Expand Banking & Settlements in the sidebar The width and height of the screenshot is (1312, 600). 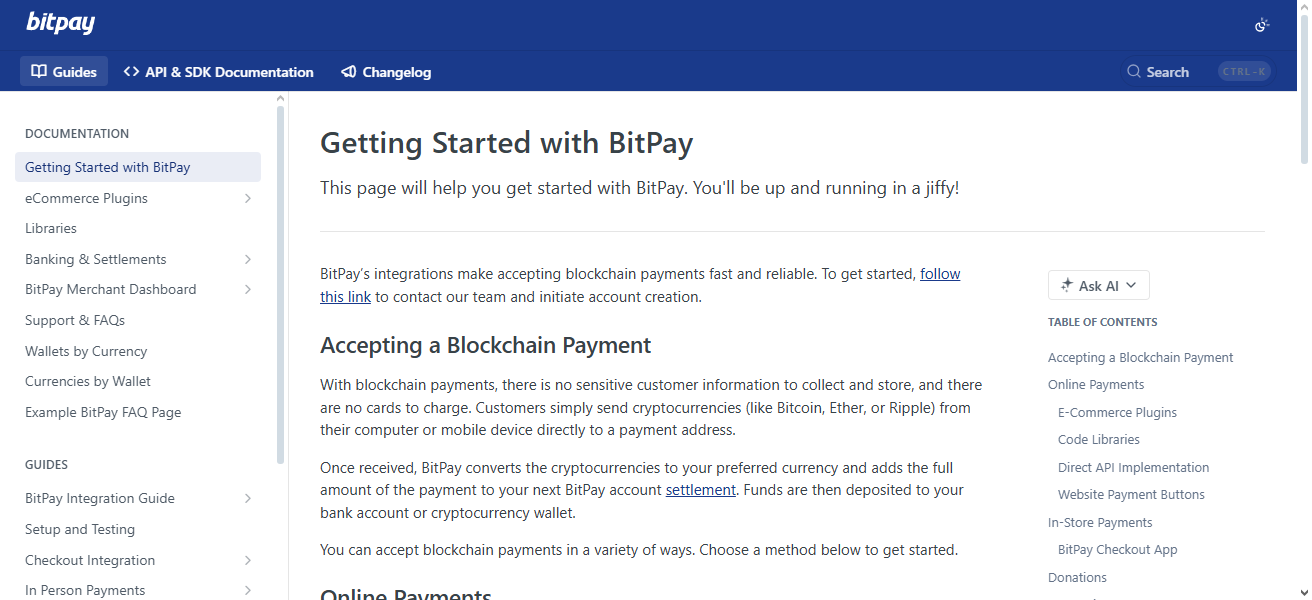[247, 259]
